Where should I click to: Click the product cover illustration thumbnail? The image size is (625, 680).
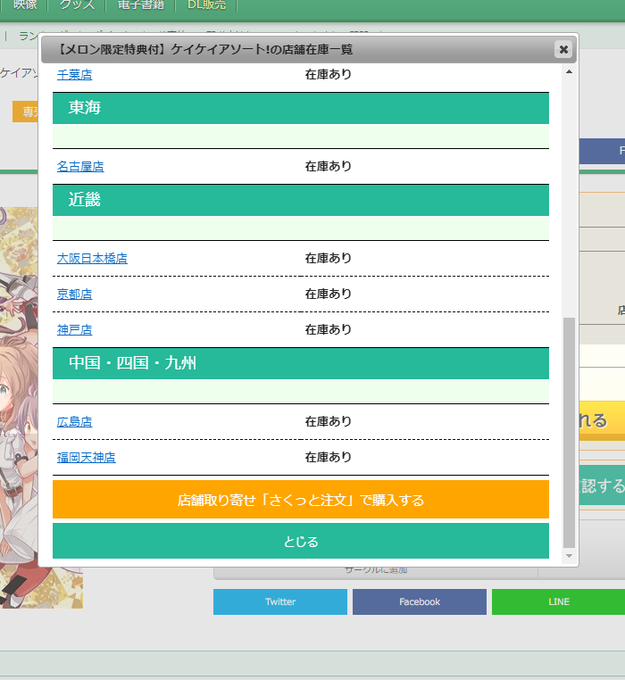(x=20, y=408)
